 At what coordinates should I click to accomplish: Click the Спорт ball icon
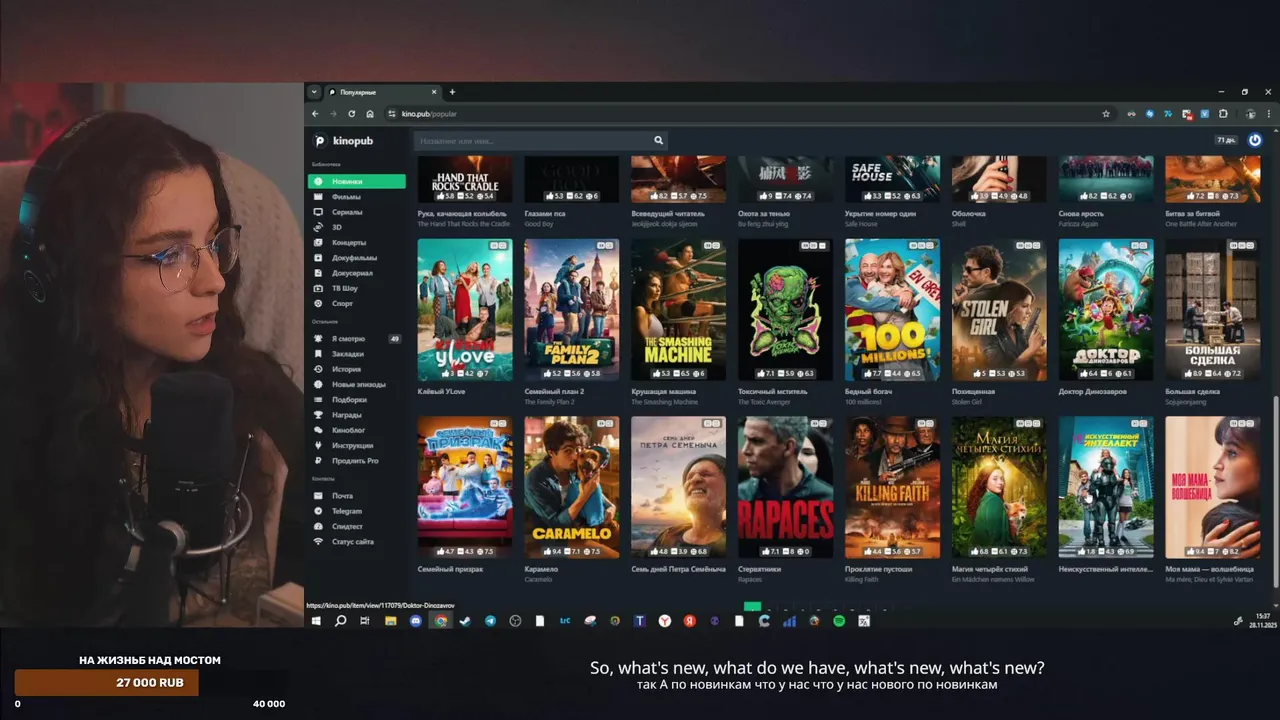[319, 303]
